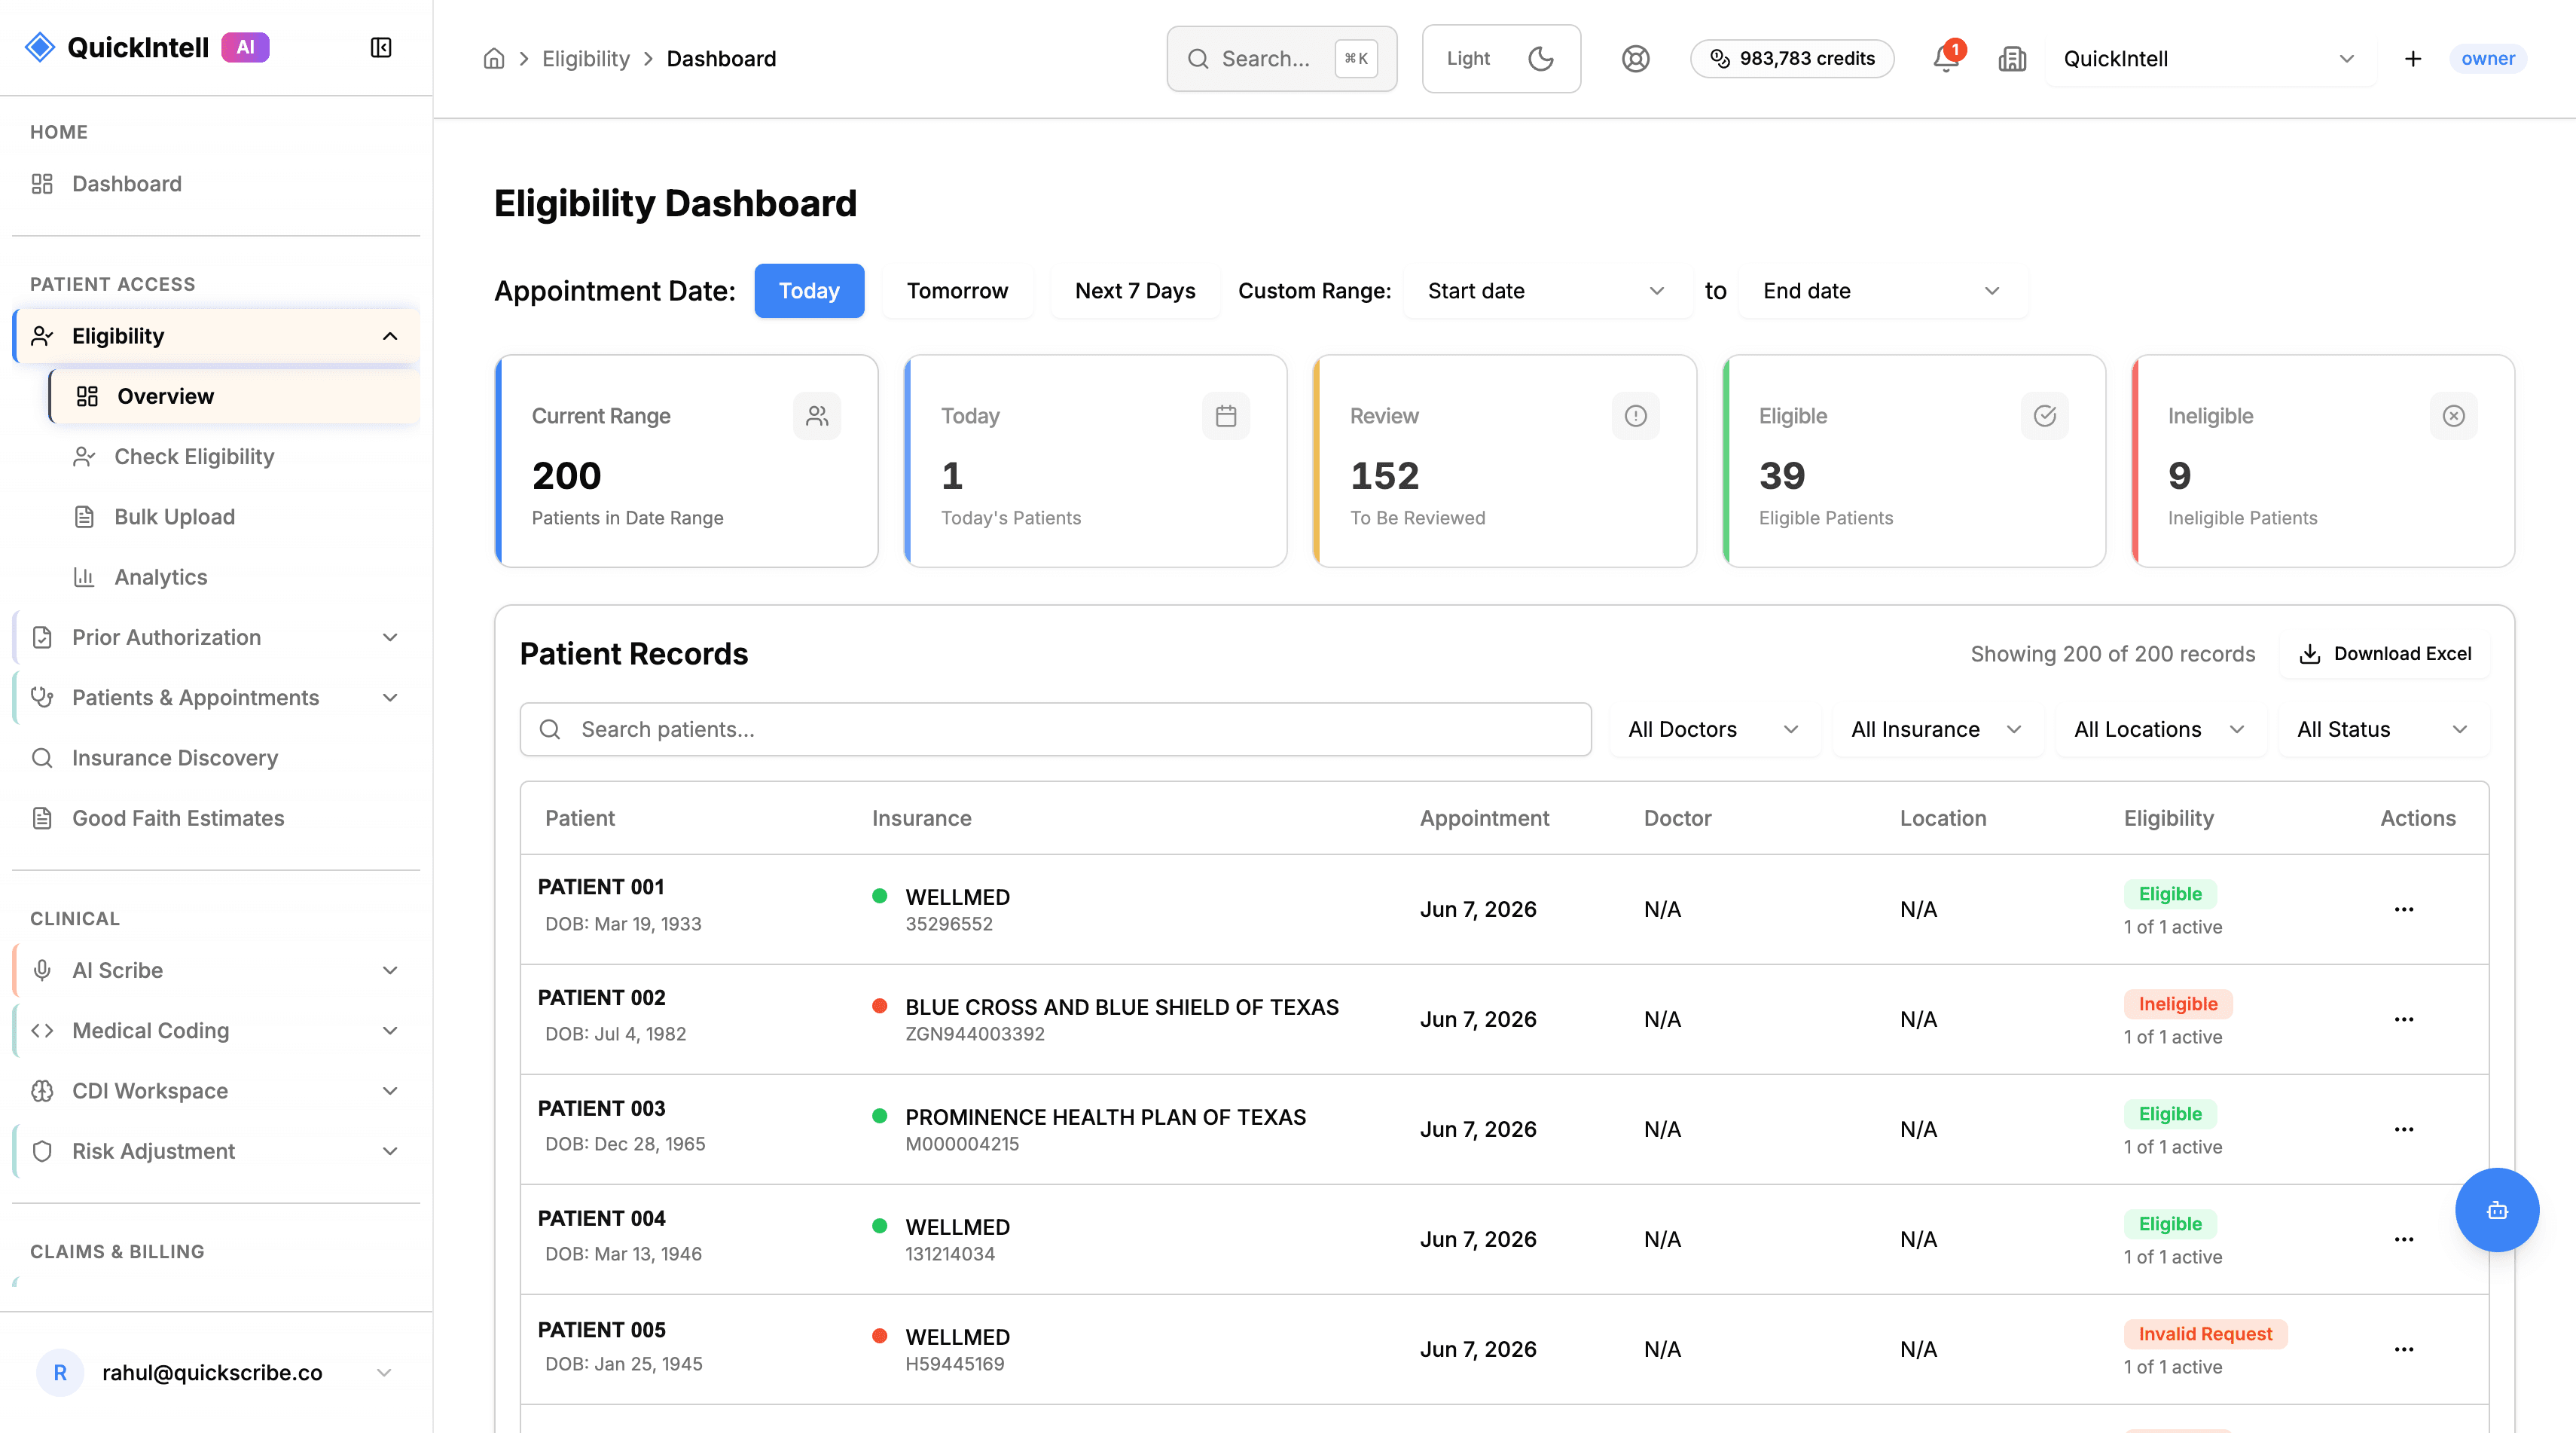The height and width of the screenshot is (1433, 2576).
Task: Click the plus icon to add organization
Action: (2413, 59)
